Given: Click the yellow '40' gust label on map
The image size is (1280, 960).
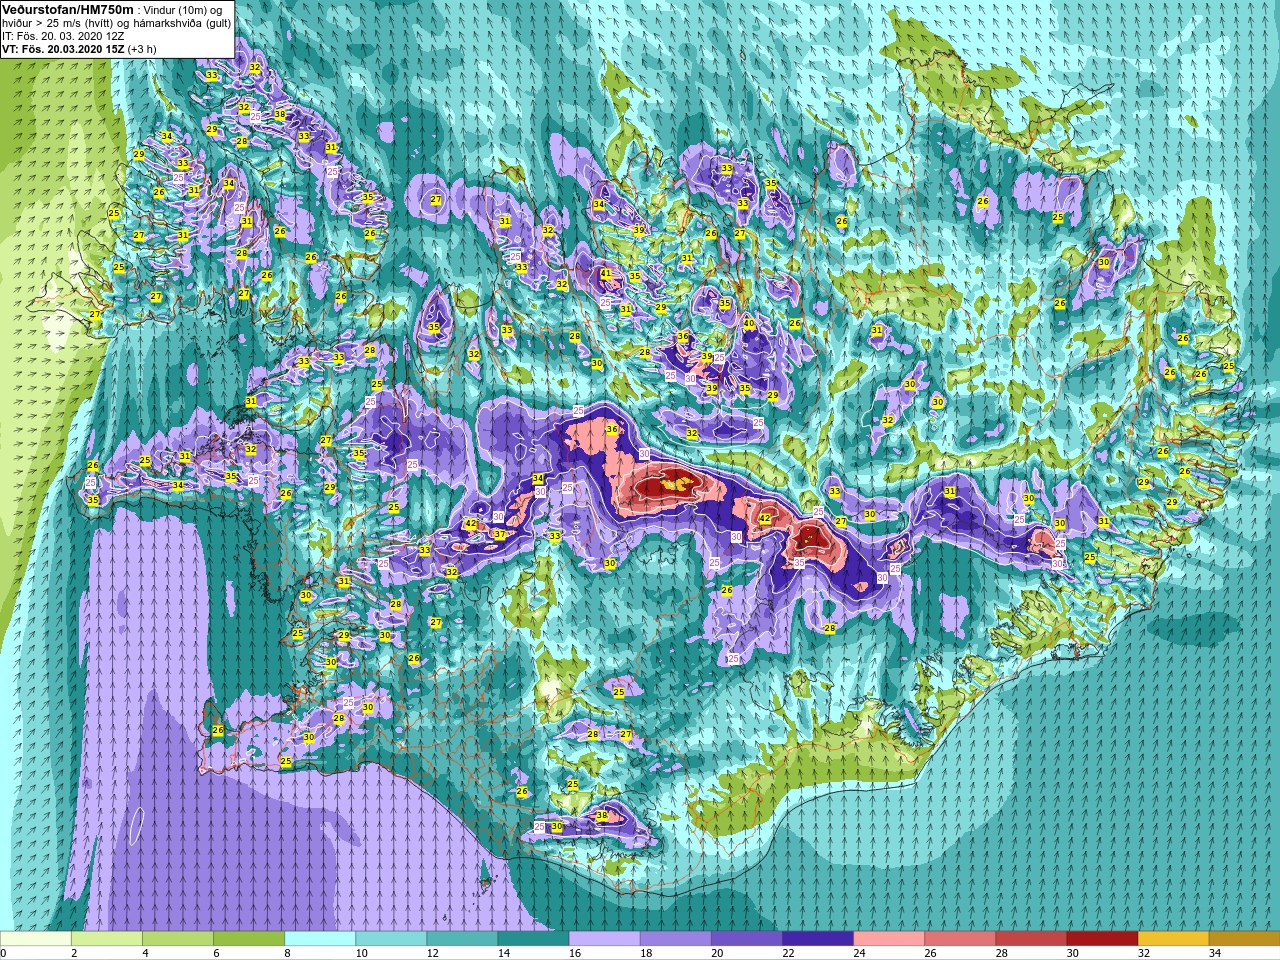Looking at the screenshot, I should tap(749, 323).
